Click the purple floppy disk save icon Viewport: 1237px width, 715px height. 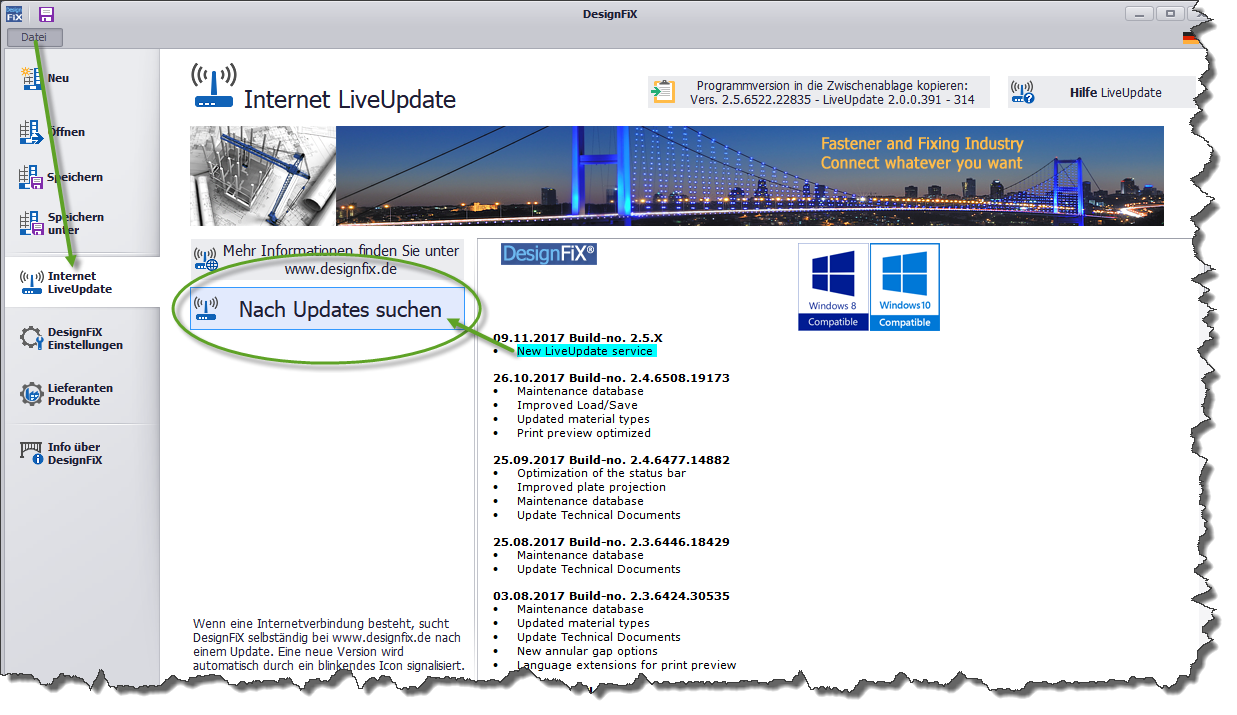tap(46, 14)
